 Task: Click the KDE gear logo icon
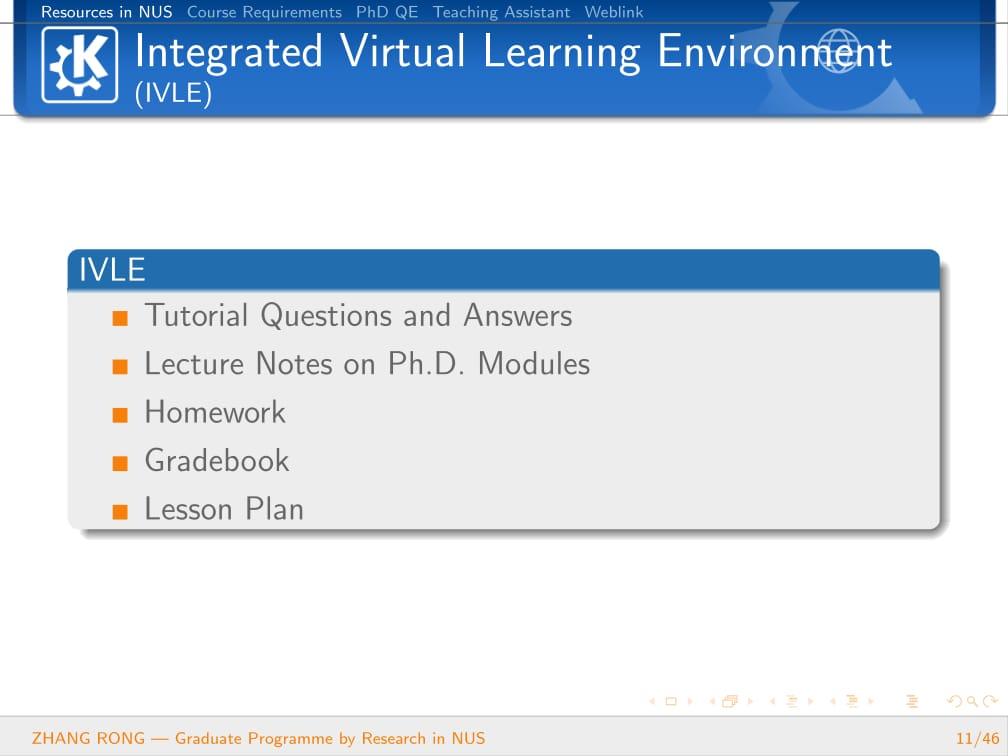click(80, 65)
